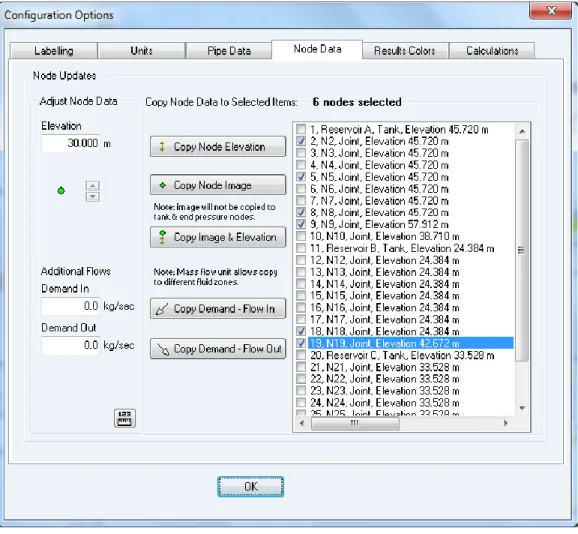
Task: Open the Results Colors tab
Action: pyautogui.click(x=405, y=51)
